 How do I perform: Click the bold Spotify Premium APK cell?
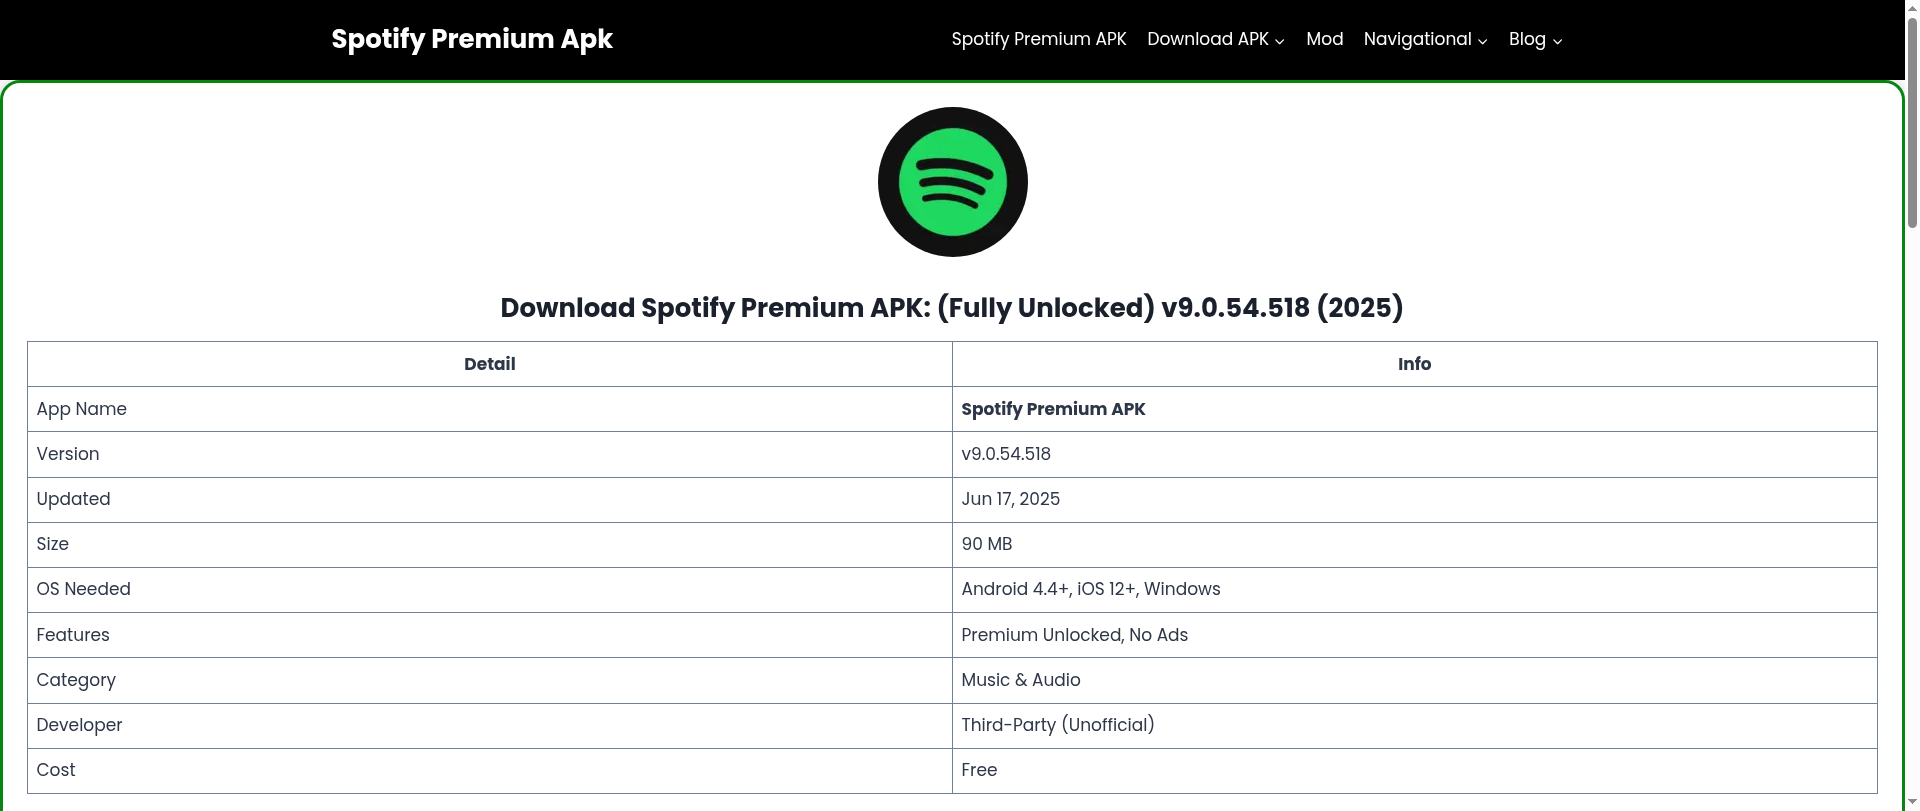[1414, 409]
